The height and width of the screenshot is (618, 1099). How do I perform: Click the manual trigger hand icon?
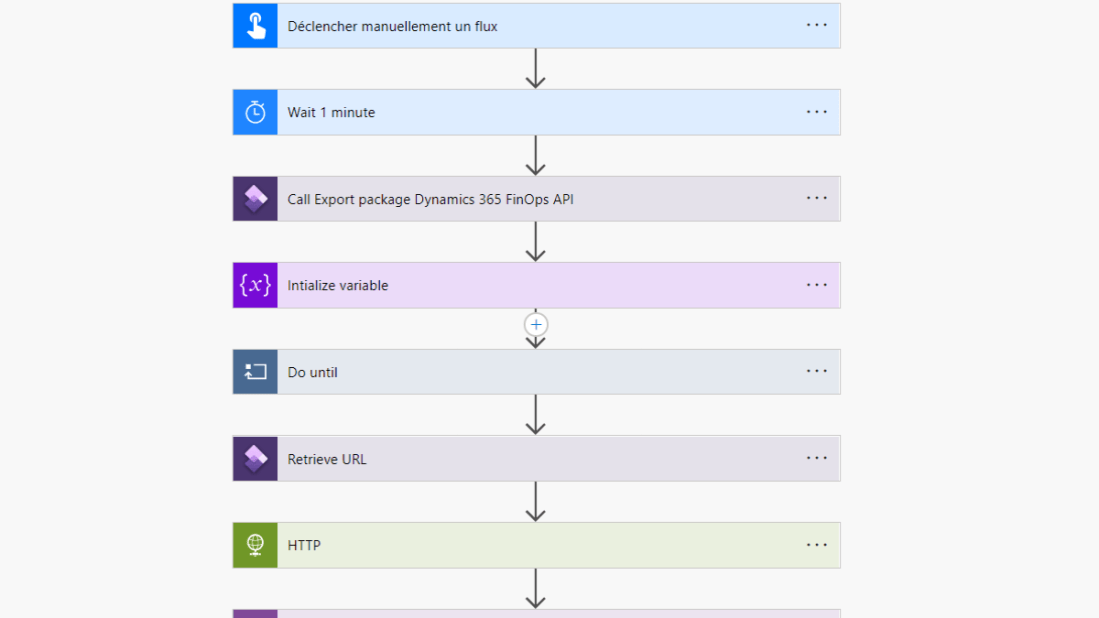(255, 26)
